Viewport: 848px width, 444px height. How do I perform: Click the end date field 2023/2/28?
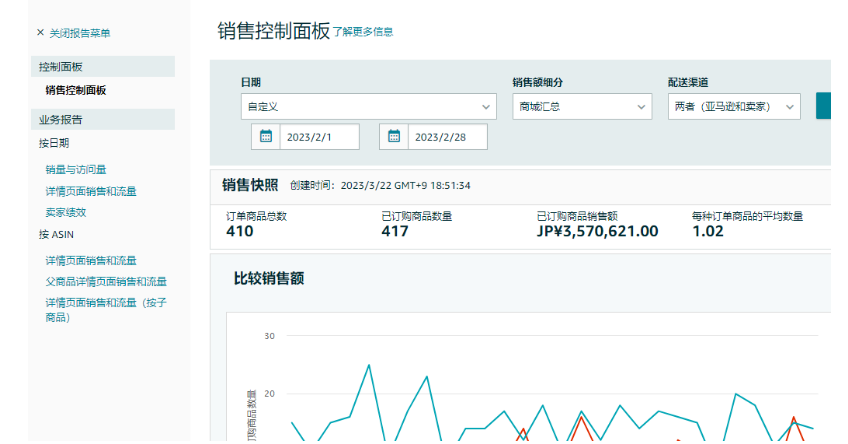point(447,137)
